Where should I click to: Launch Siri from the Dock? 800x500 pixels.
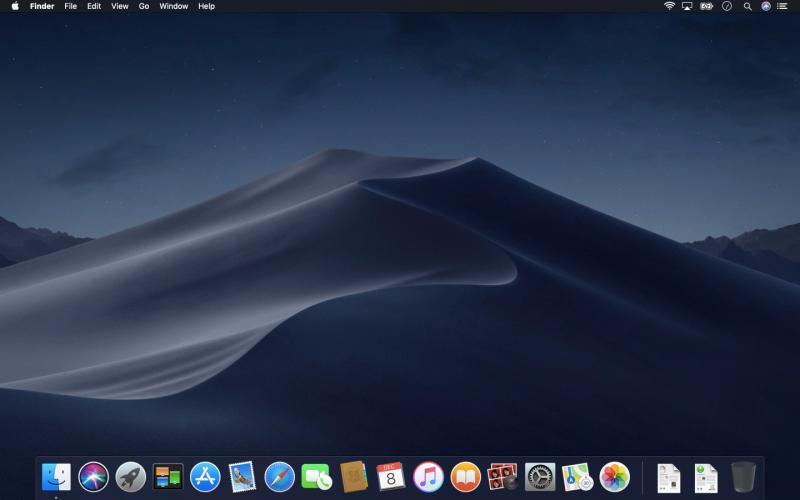click(93, 477)
